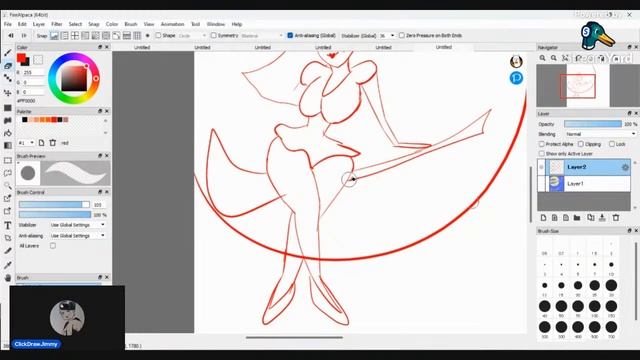Image resolution: width=640 pixels, height=360 pixels.
Task: Check the Clipping option
Action: pos(581,144)
